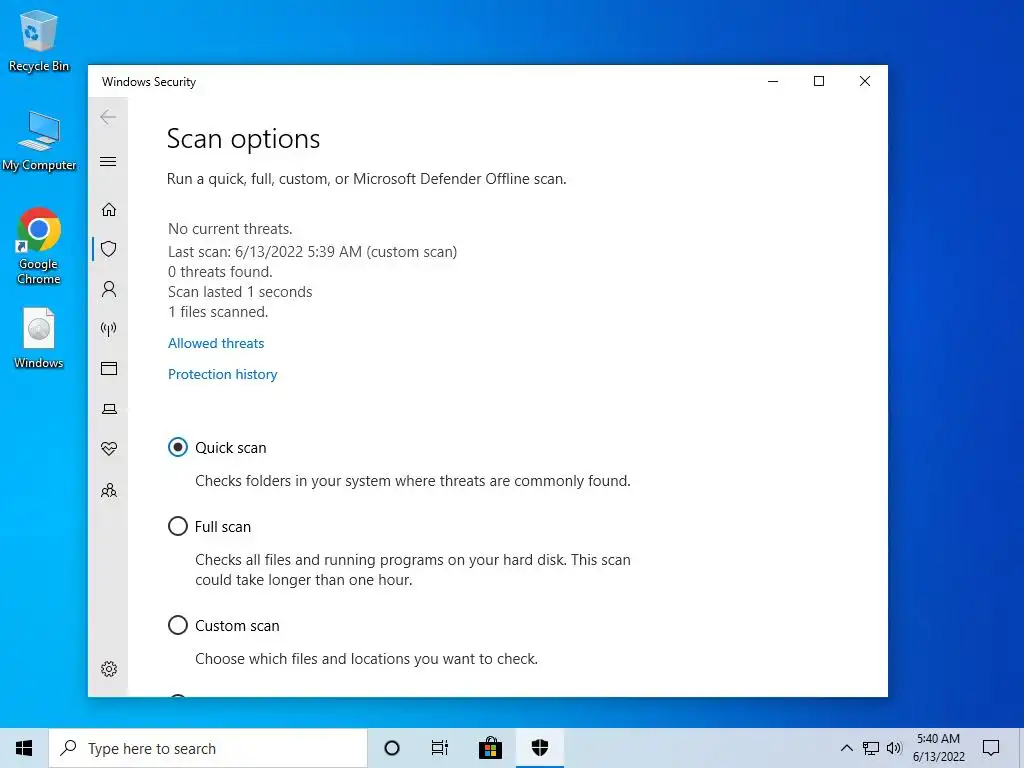Open the Protection history link
Image resolution: width=1024 pixels, height=768 pixels.
pyautogui.click(x=223, y=374)
